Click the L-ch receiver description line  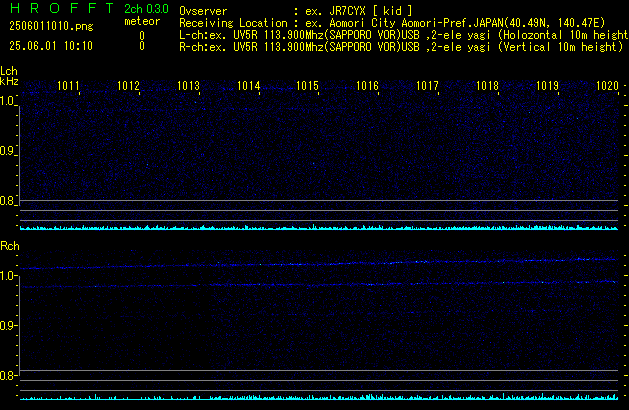coord(404,35)
